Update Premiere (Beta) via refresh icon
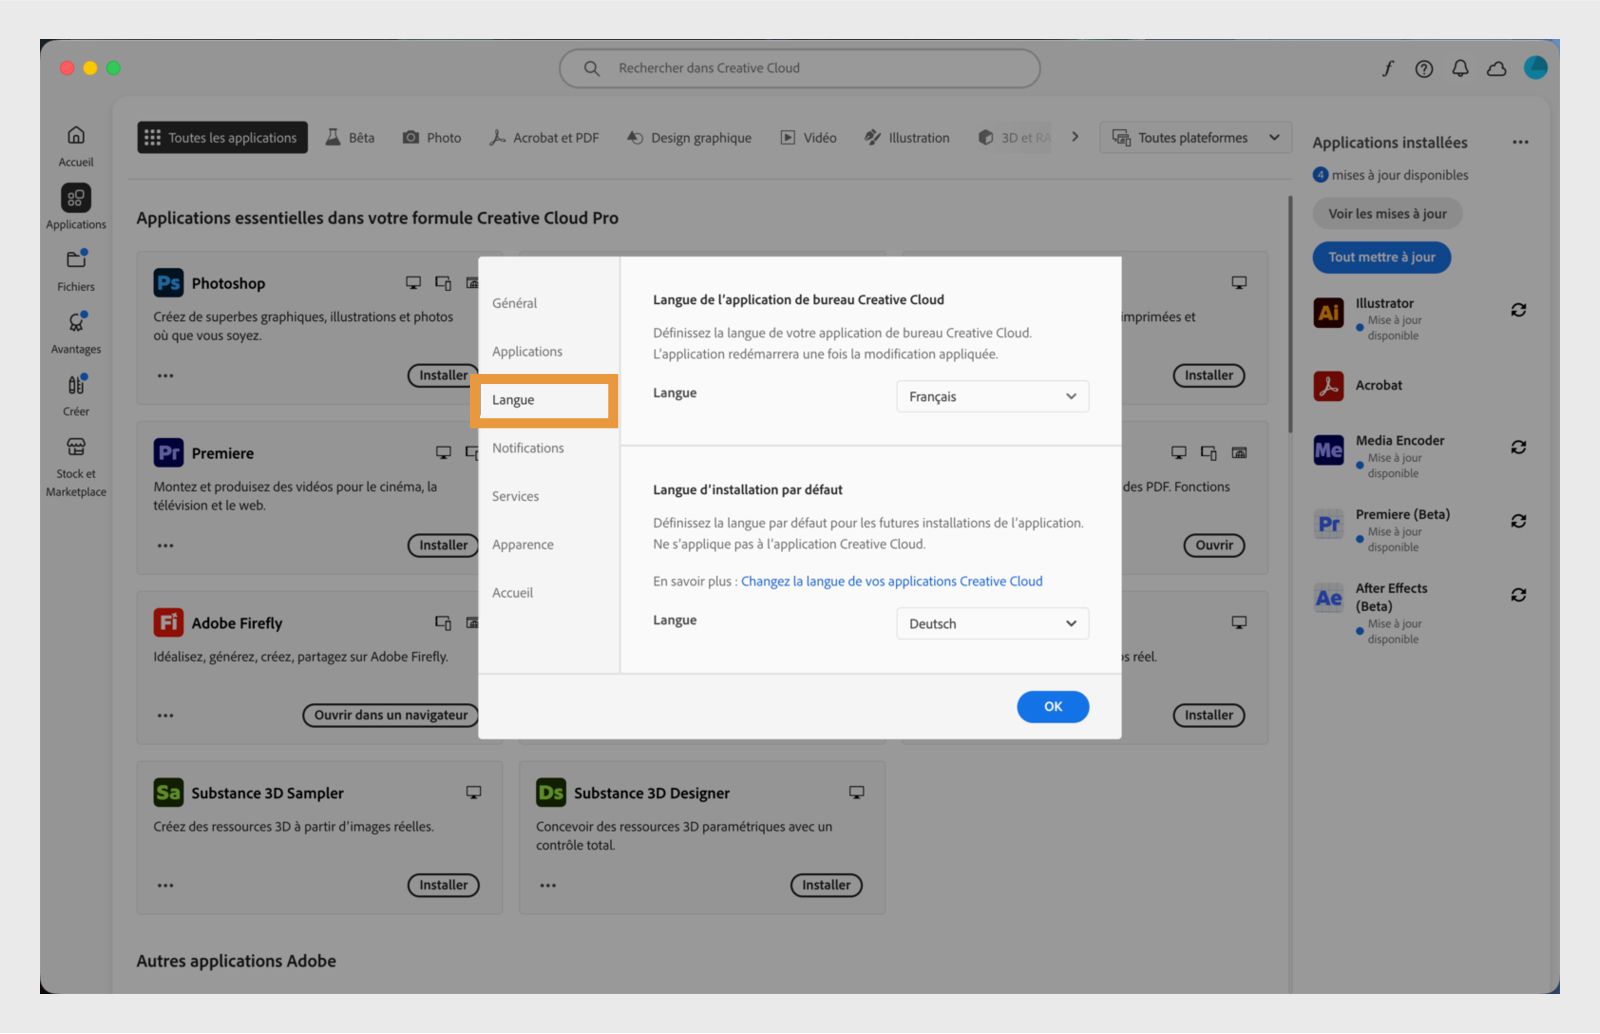This screenshot has width=1600, height=1034. pyautogui.click(x=1518, y=521)
